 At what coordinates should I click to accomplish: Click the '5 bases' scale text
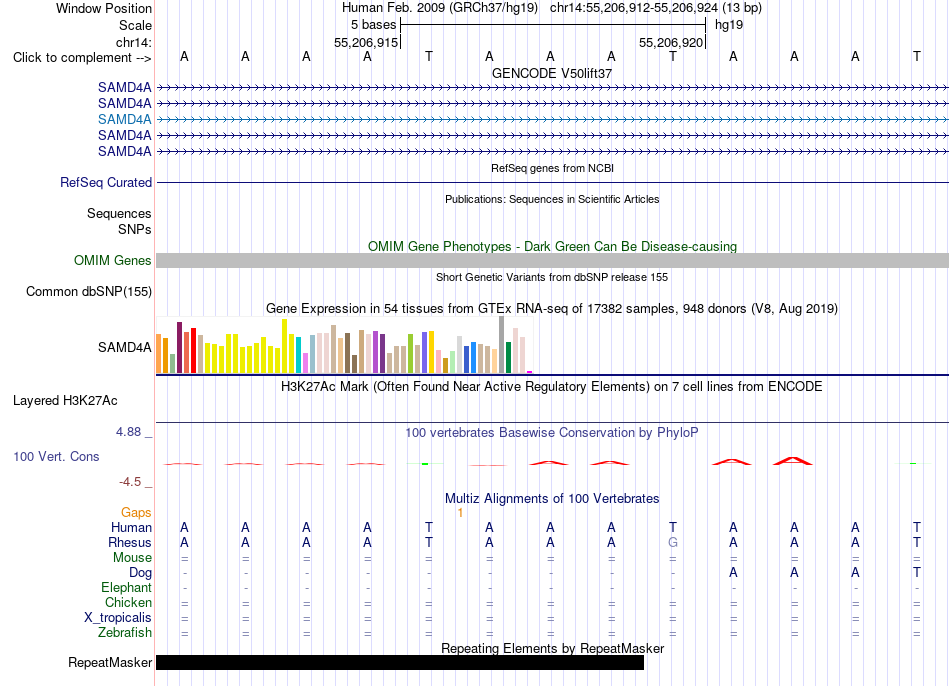pos(373,25)
